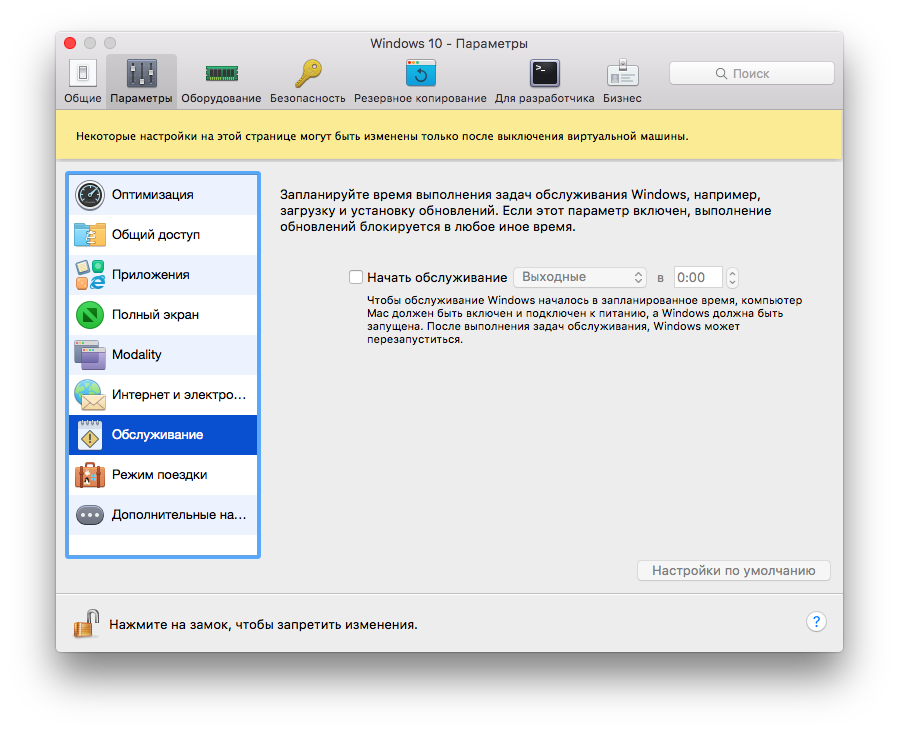899x732 pixels.
Task: Expand the Выходные day dropdown
Action: (580, 277)
